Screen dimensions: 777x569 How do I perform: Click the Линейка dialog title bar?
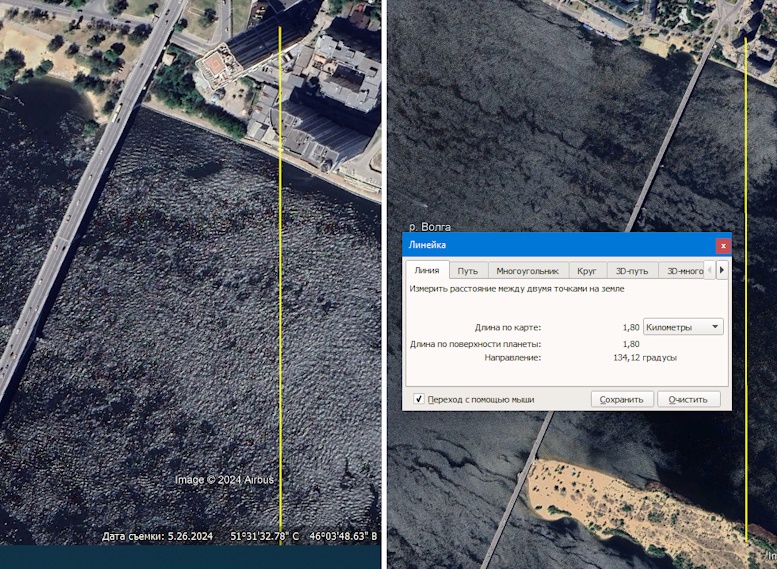click(x=567, y=245)
